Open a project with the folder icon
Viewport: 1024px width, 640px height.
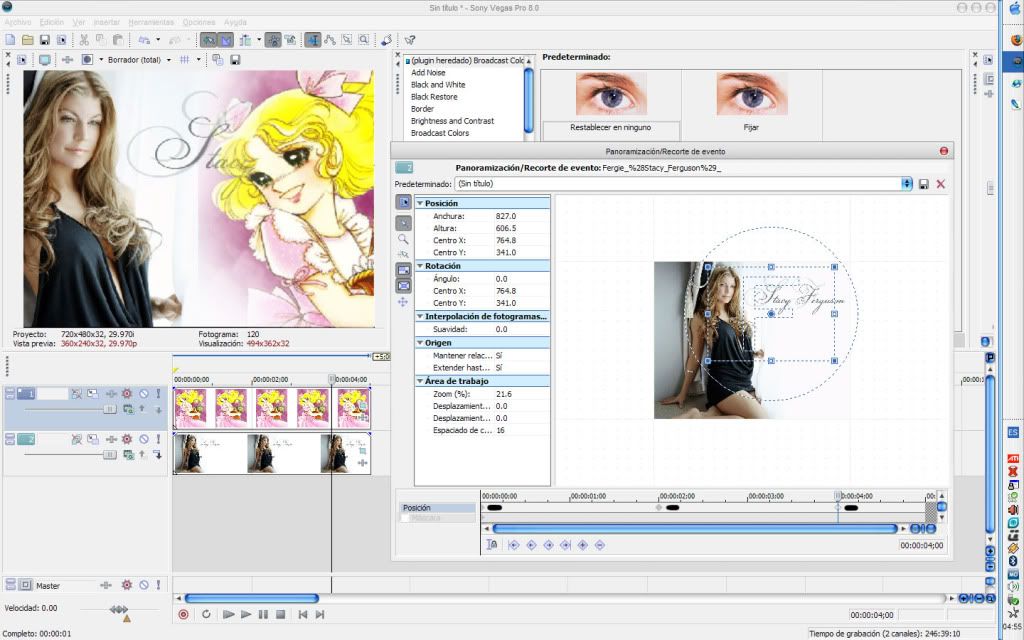click(x=27, y=40)
